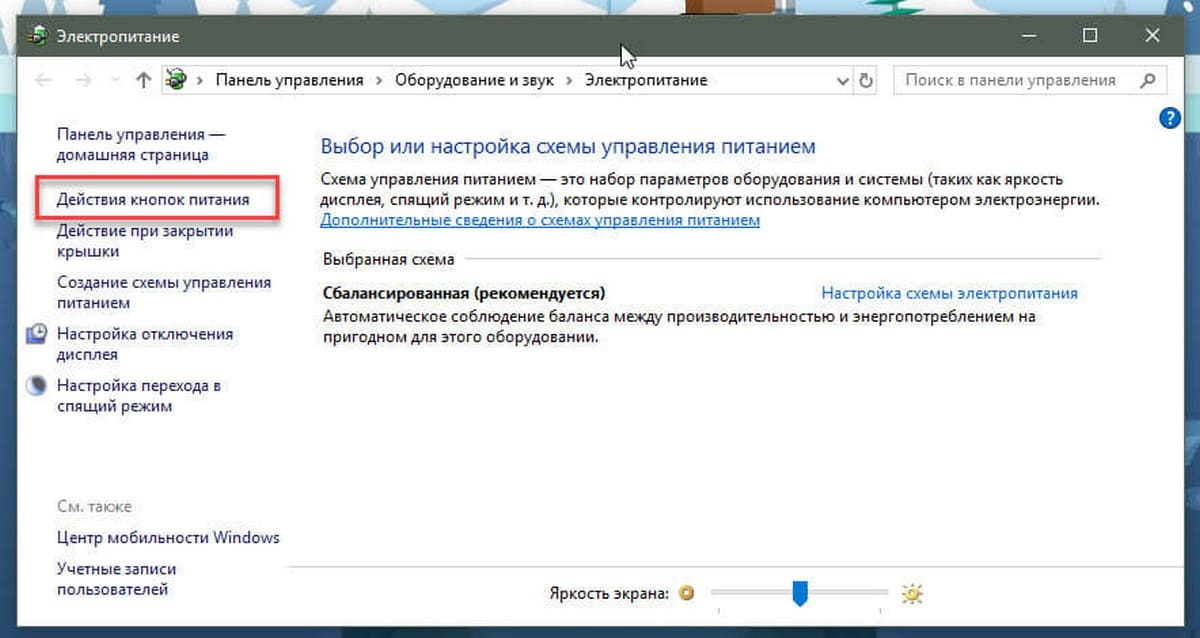Open the recent locations dropdown arrow
Image resolution: width=1200 pixels, height=638 pixels.
click(115, 81)
